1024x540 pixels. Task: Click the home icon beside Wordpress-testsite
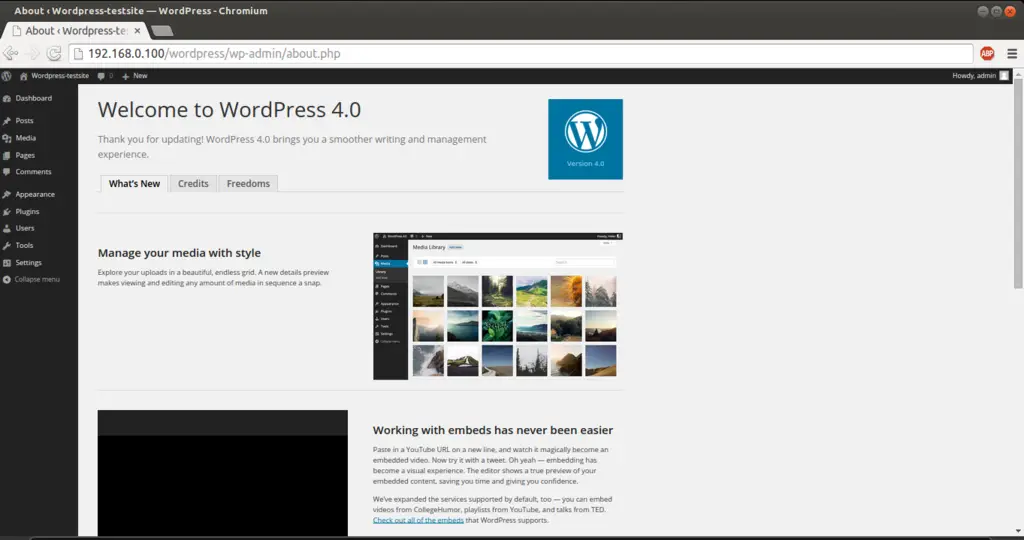click(x=24, y=76)
